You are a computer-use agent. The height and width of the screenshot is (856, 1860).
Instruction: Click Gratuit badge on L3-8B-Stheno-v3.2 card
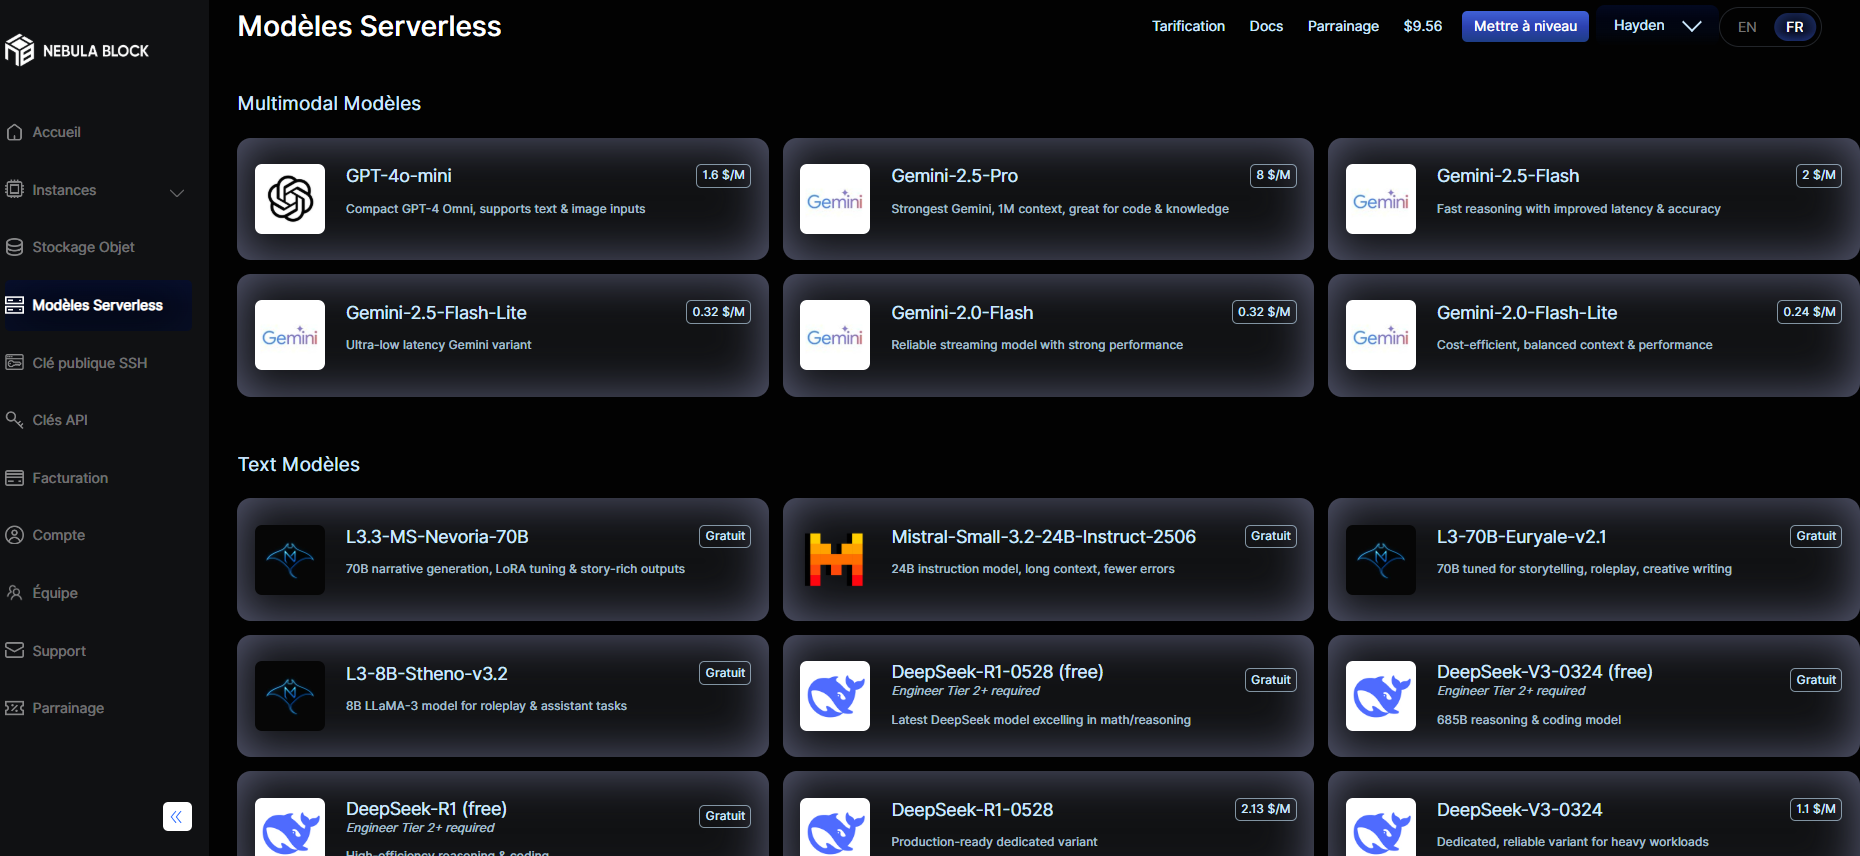click(725, 673)
